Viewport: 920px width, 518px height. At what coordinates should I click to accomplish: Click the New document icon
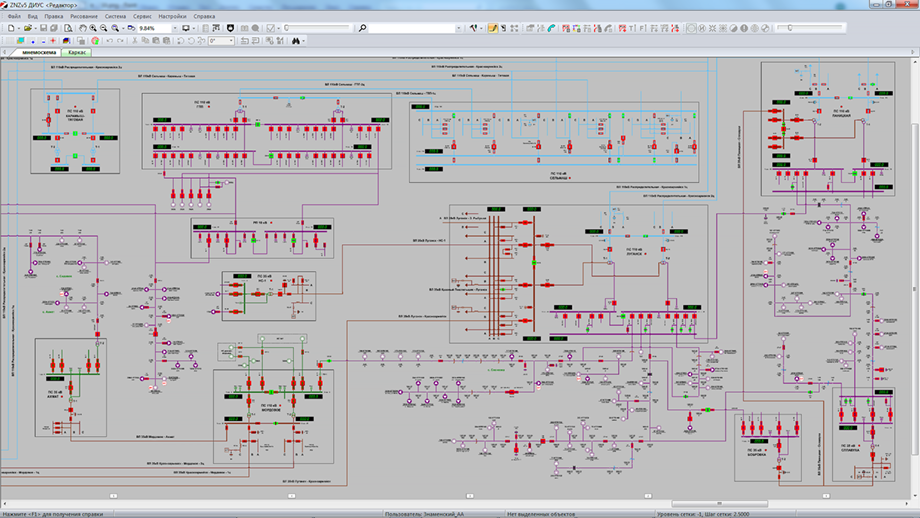tap(10, 28)
